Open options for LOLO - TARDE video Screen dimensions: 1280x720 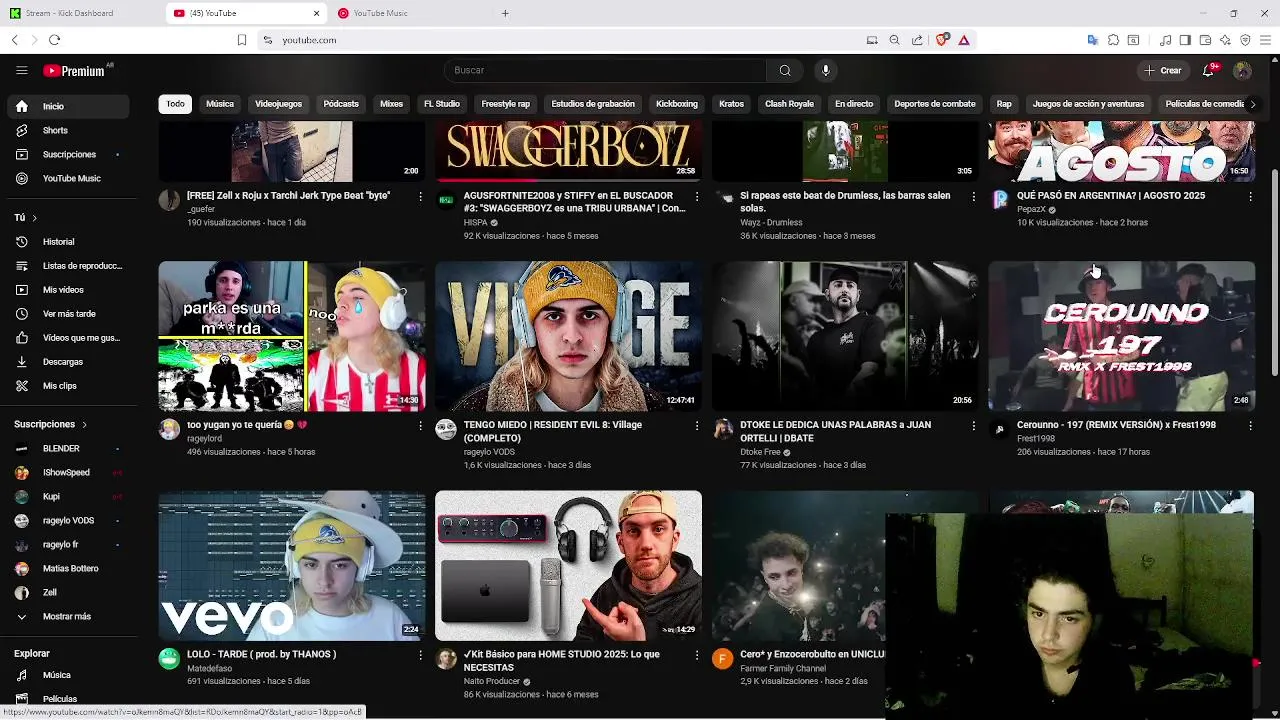[420, 654]
